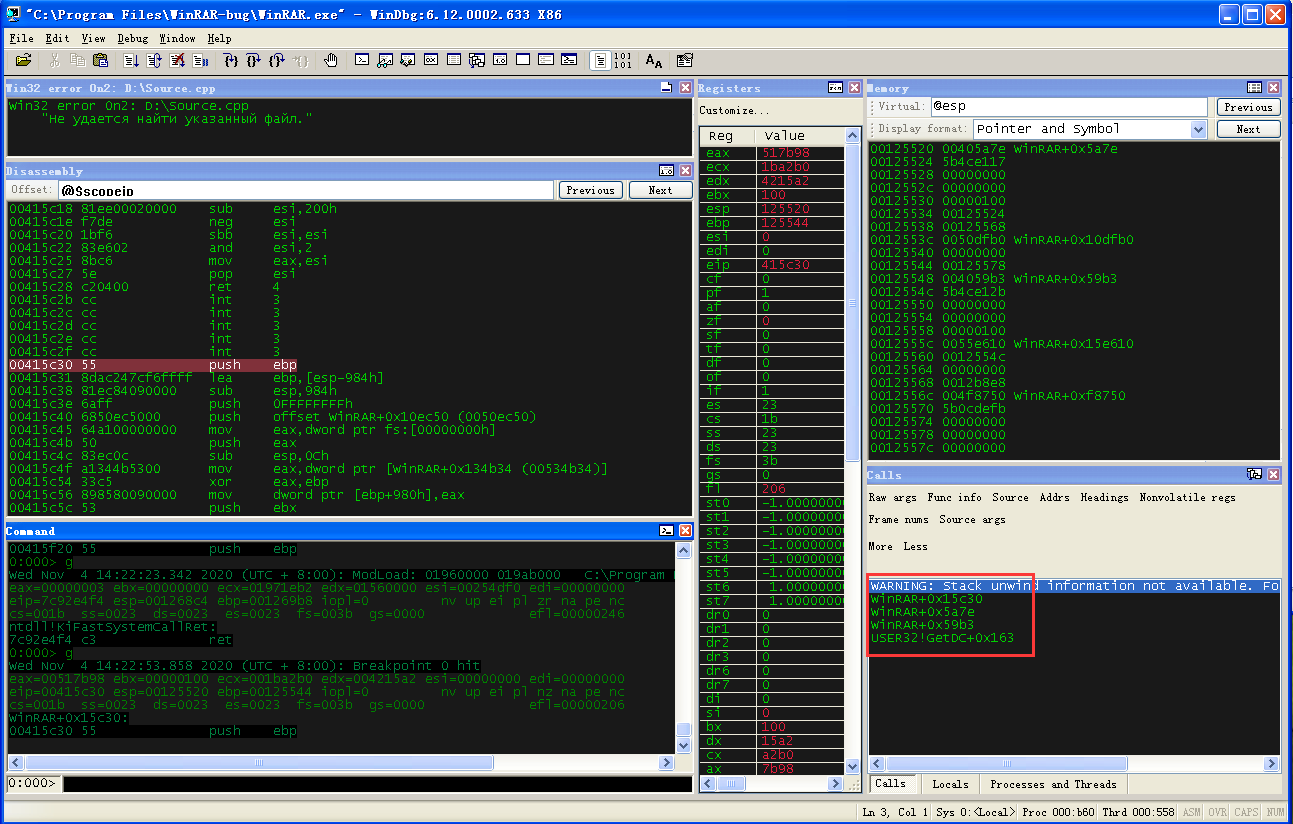This screenshot has width=1293, height=824.
Task: Enable Source mode on toolbar toggle
Action: tap(599, 61)
